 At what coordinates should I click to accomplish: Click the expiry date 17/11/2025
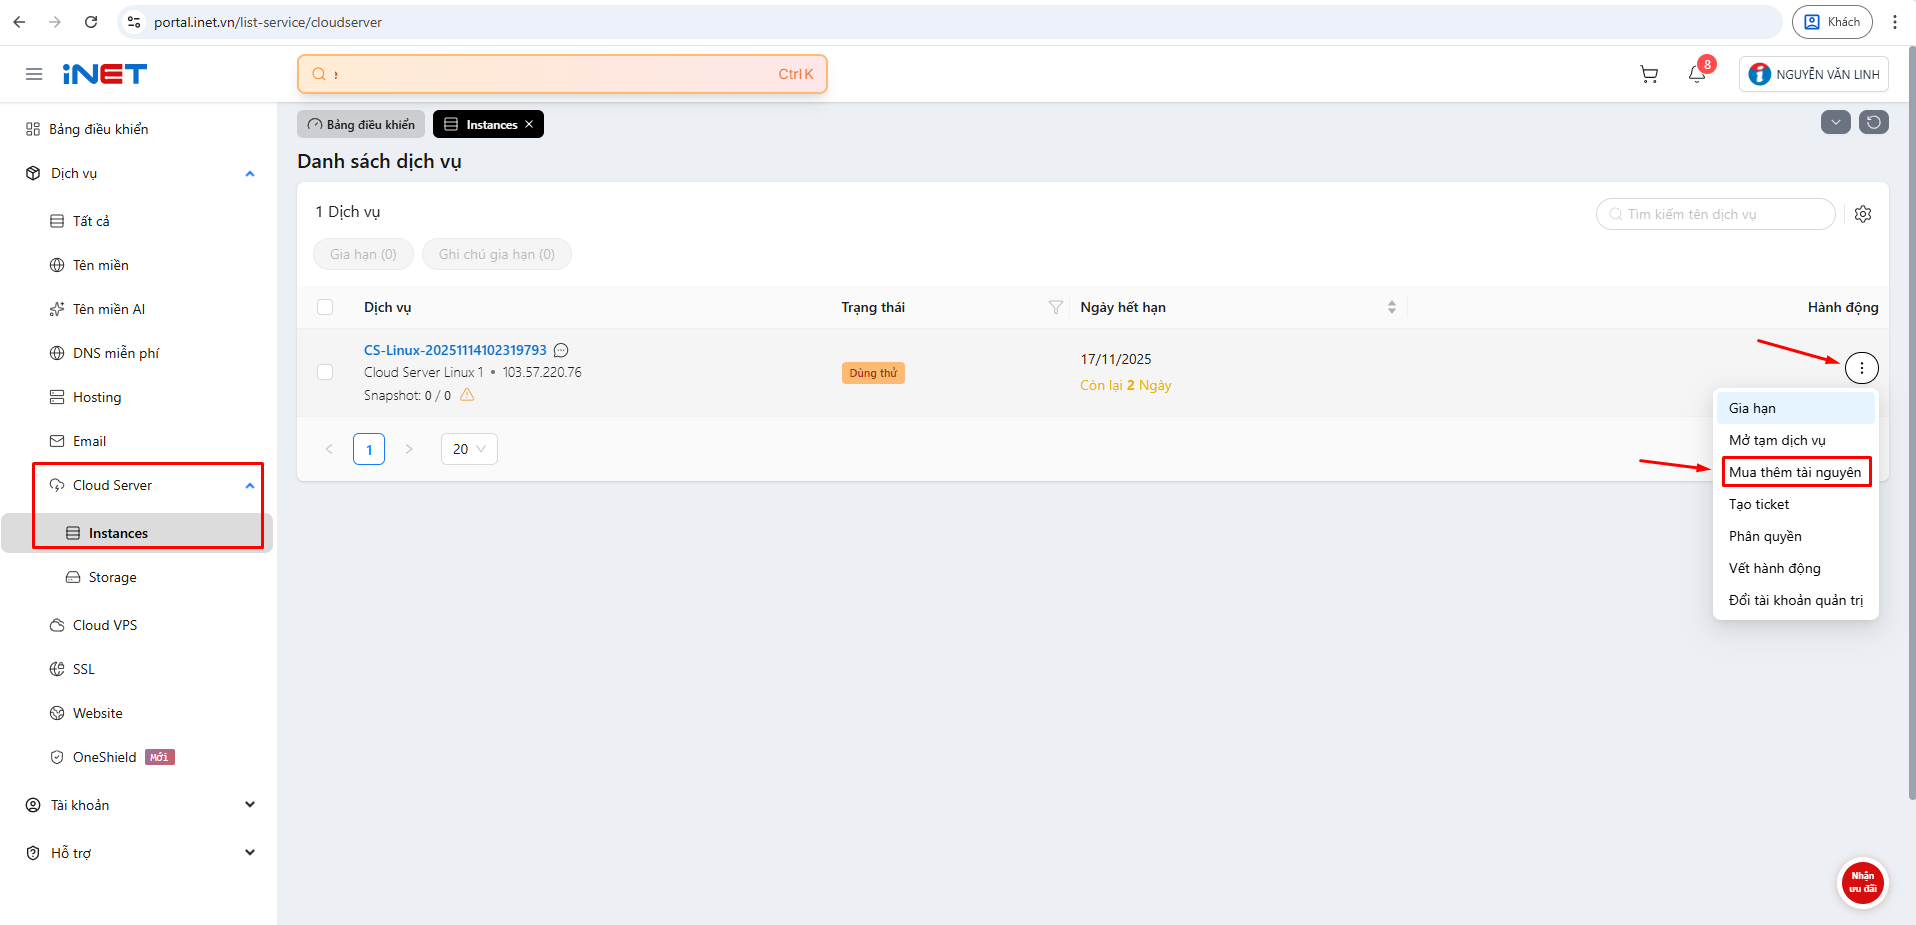tap(1116, 359)
